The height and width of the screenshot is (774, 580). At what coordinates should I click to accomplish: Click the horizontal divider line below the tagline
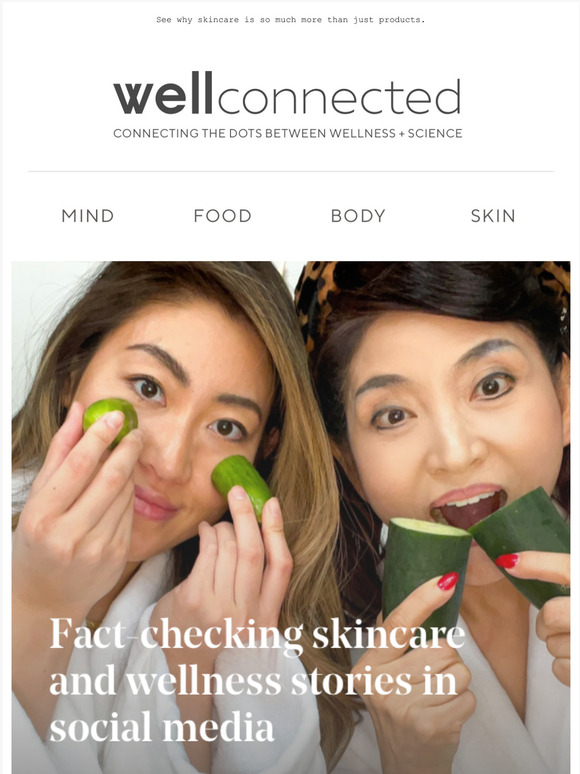tap(291, 171)
